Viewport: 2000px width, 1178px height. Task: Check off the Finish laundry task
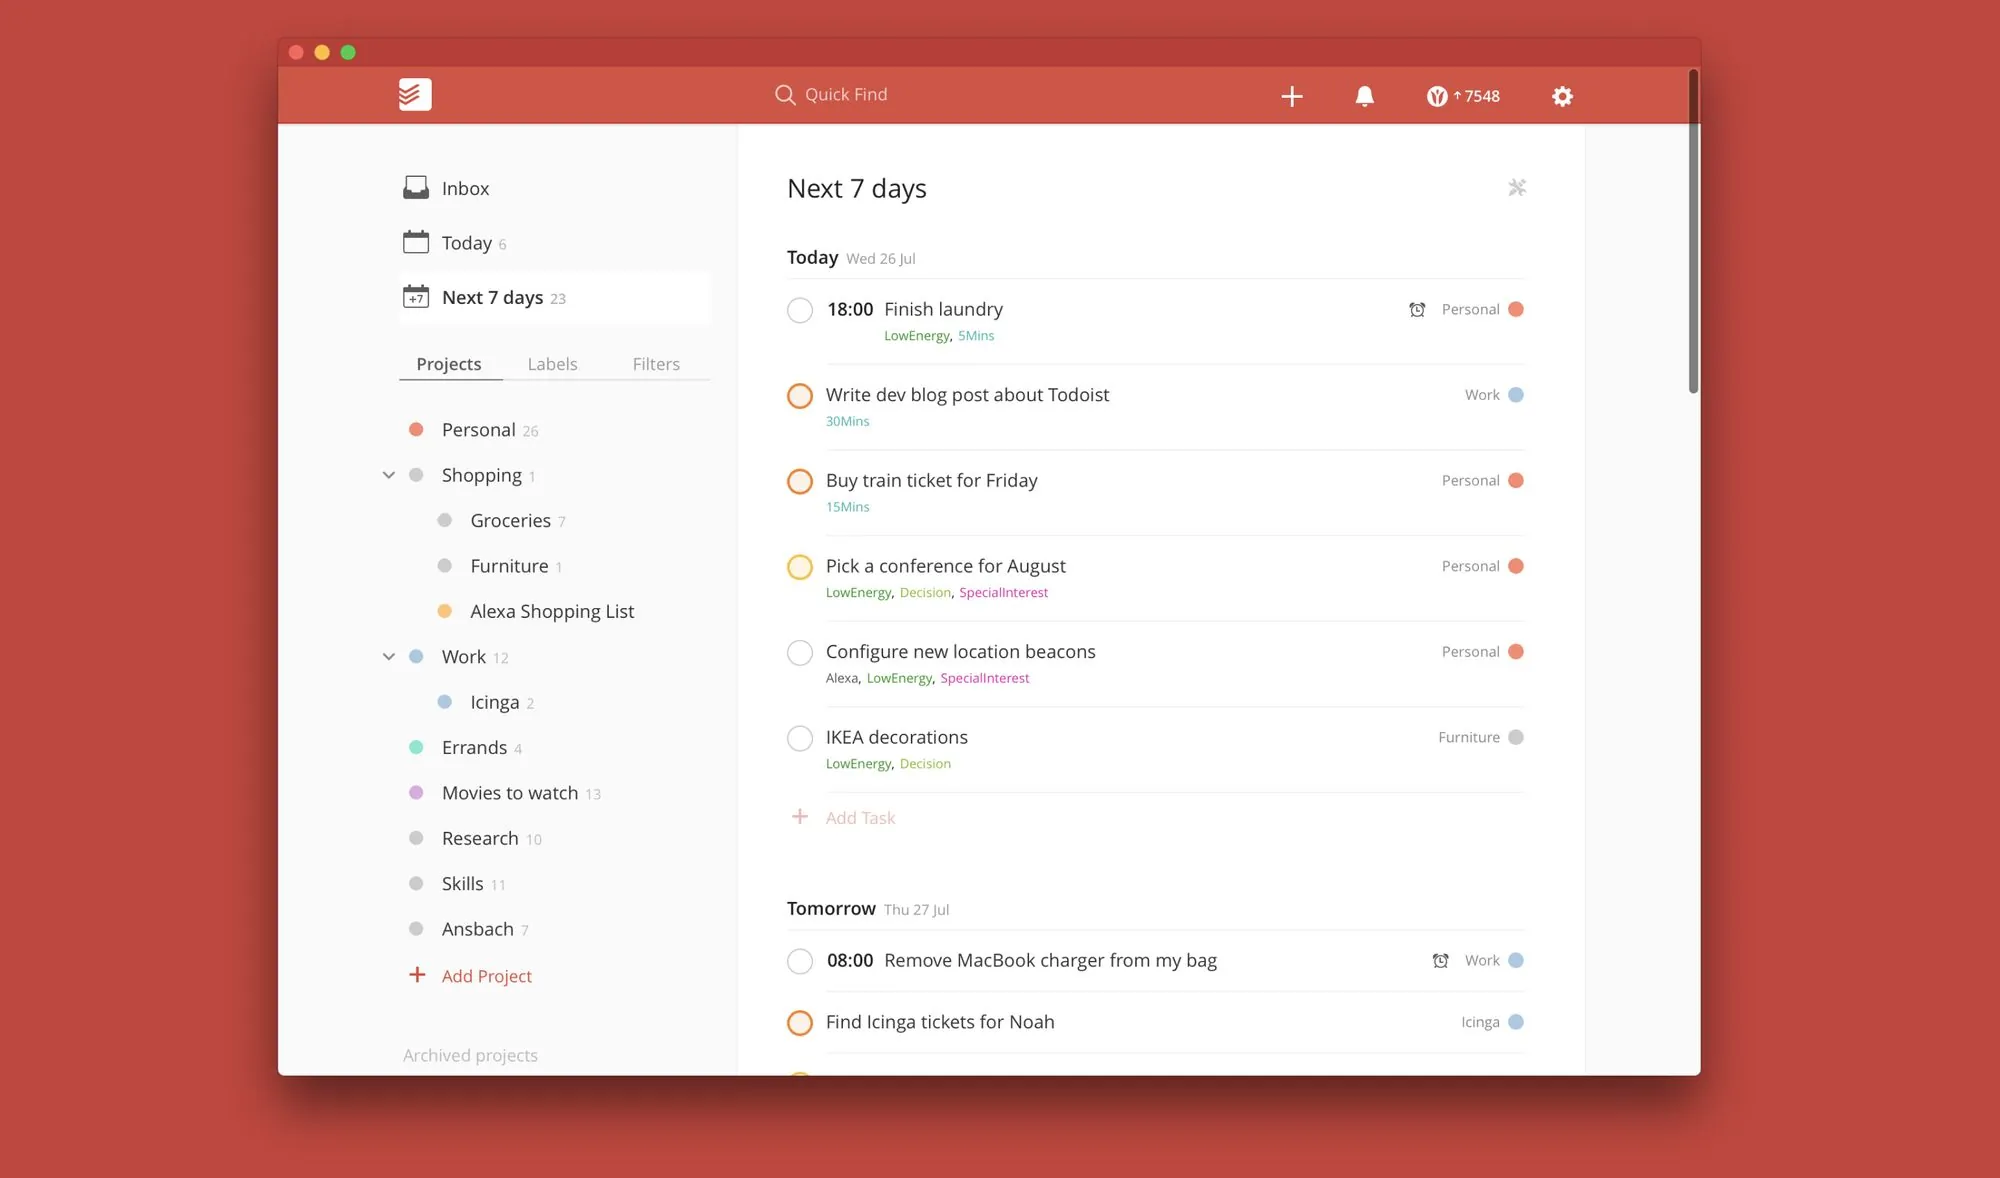pos(799,310)
